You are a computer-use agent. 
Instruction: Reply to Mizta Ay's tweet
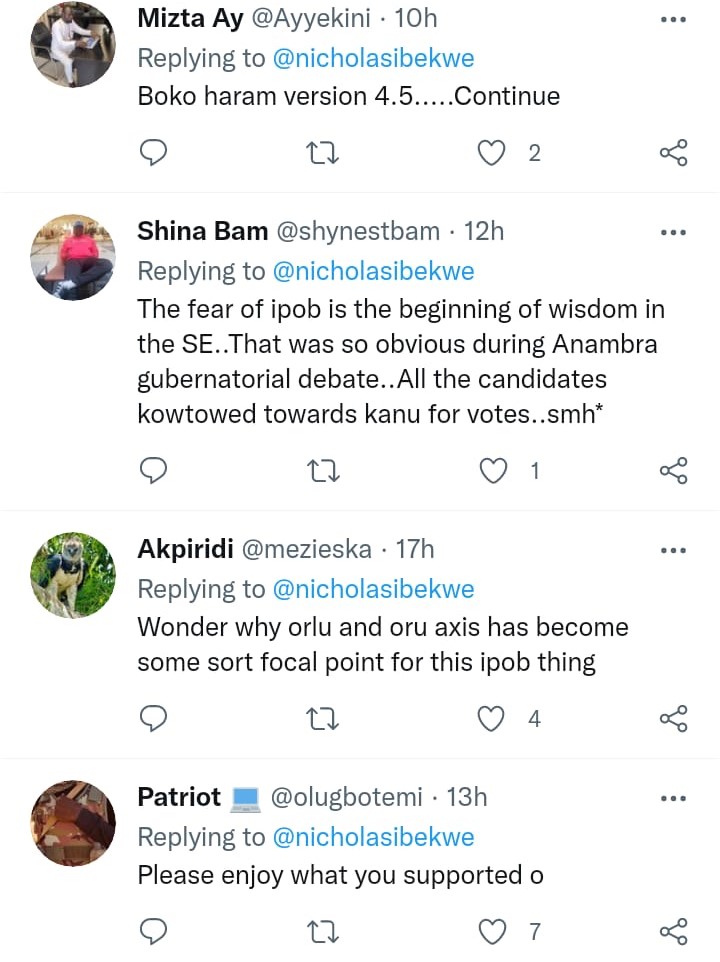pyautogui.click(x=152, y=153)
